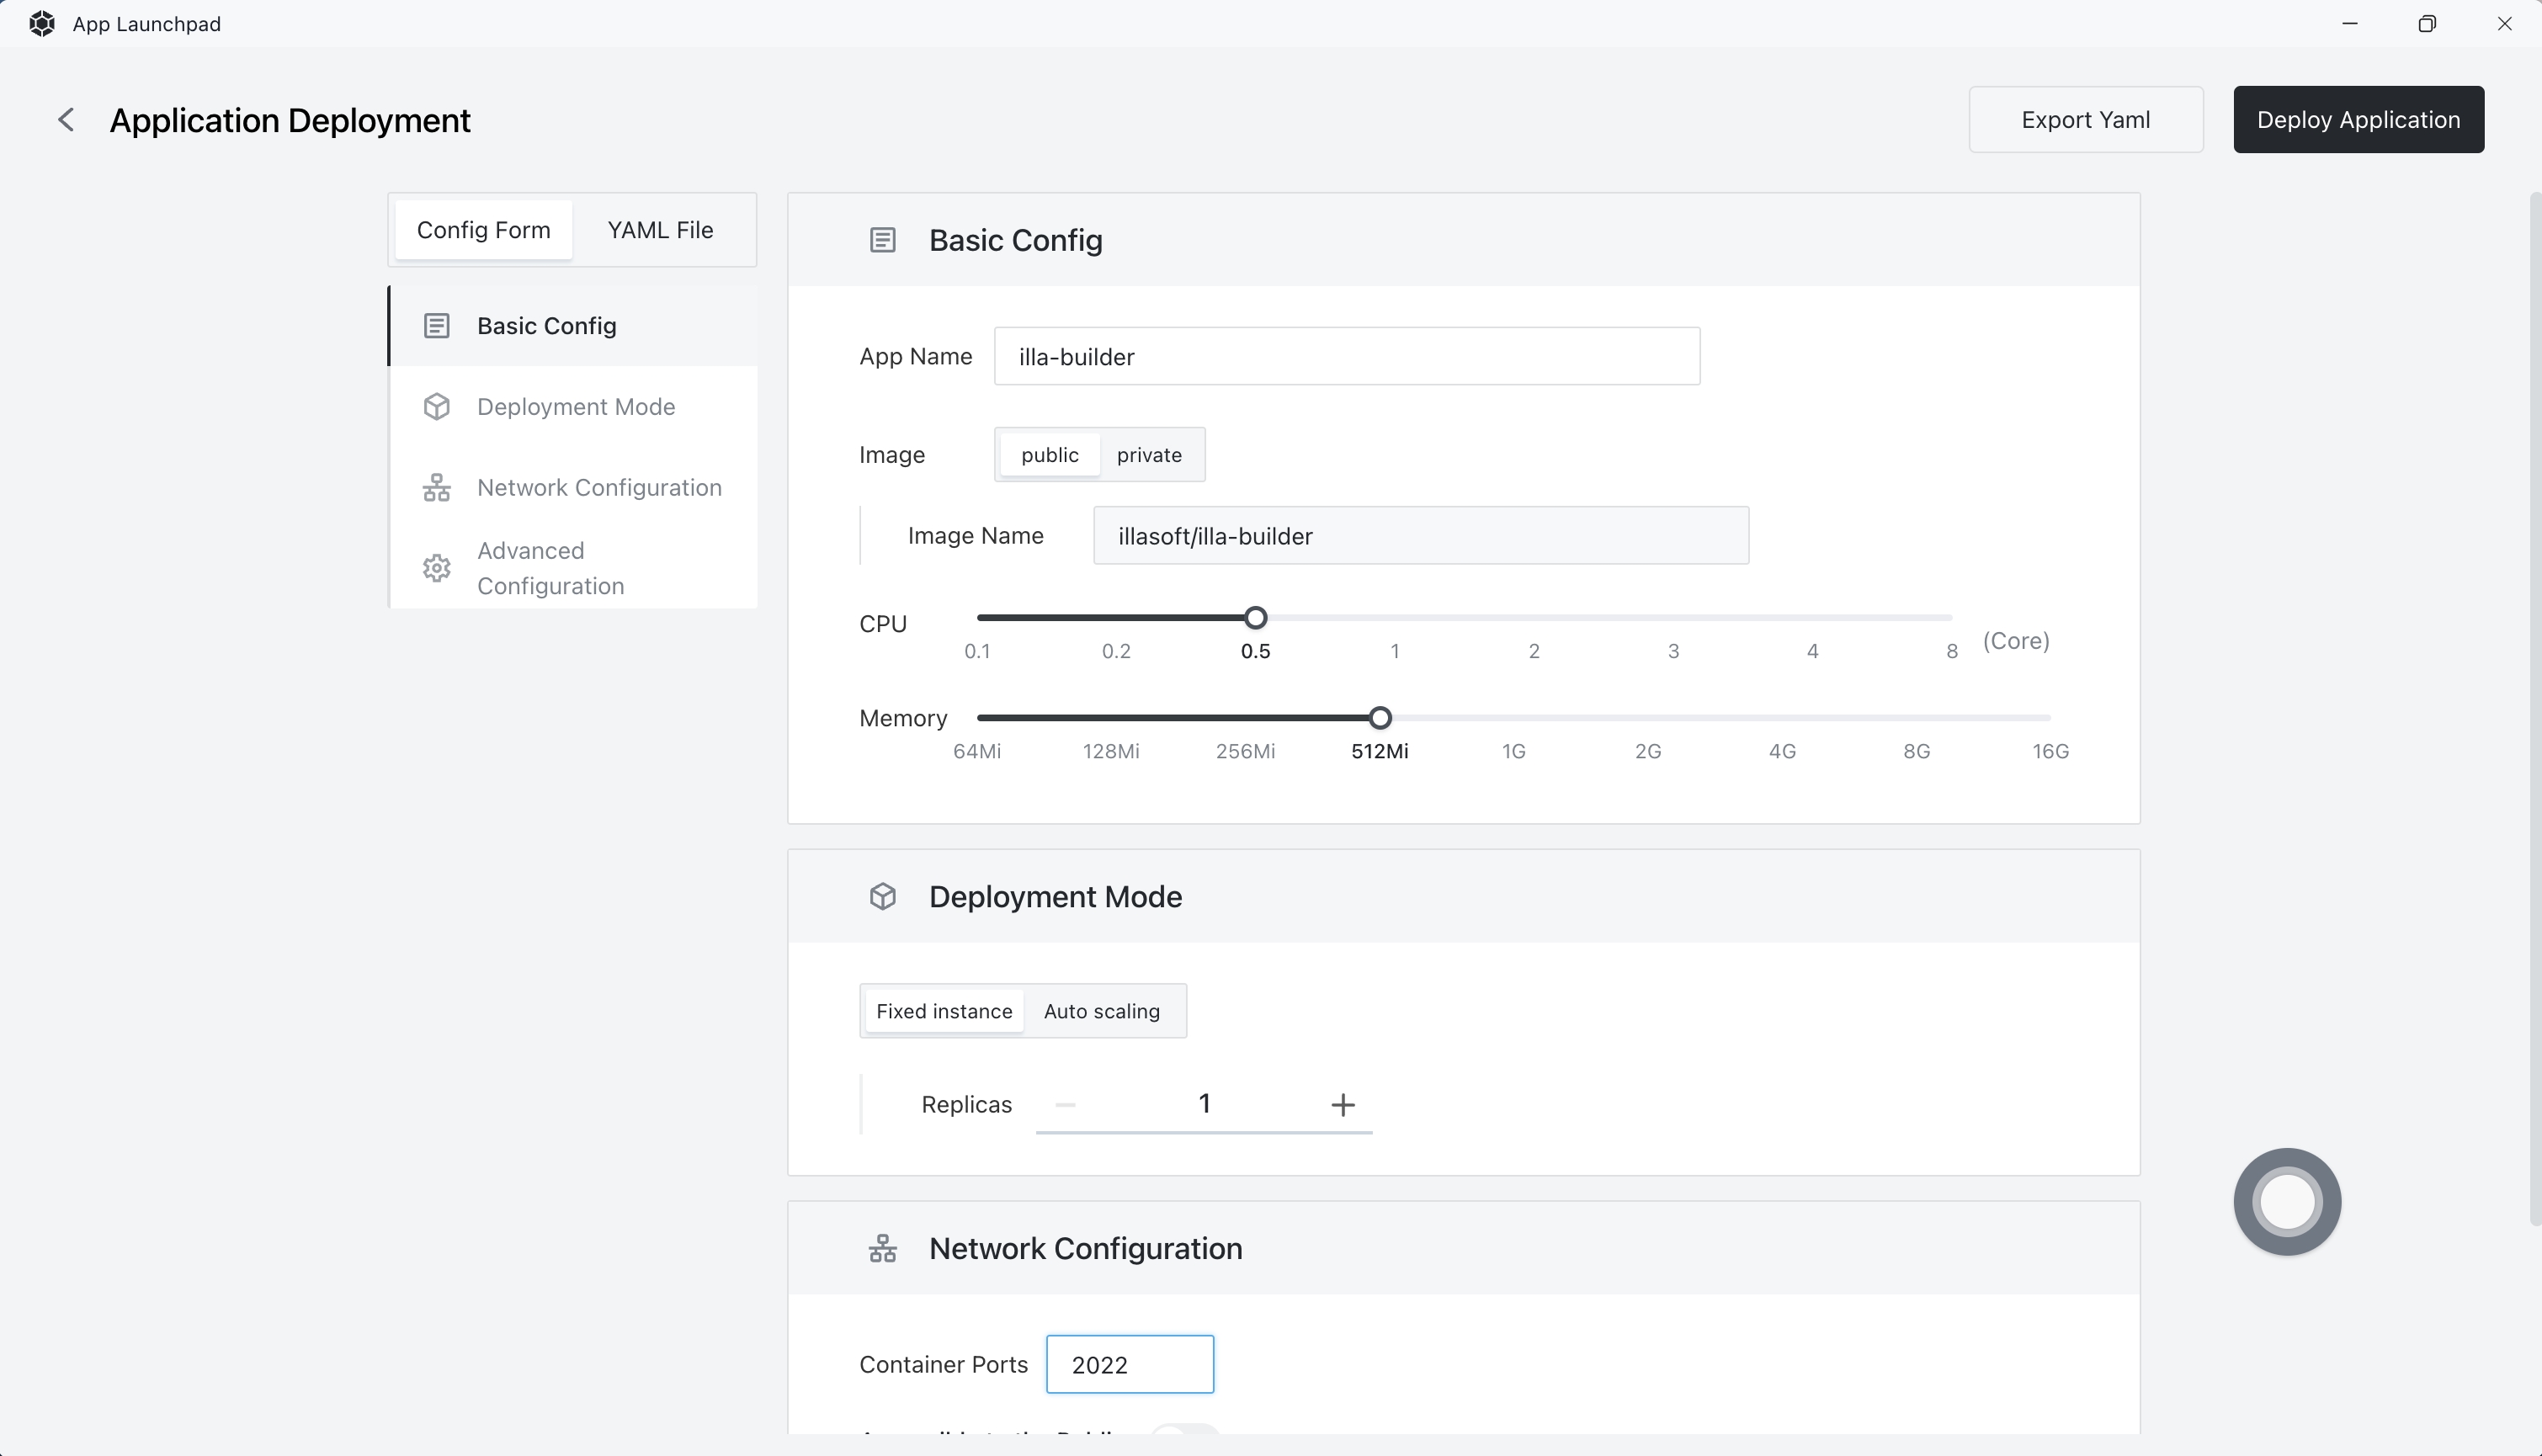Select the private image option

pos(1149,455)
